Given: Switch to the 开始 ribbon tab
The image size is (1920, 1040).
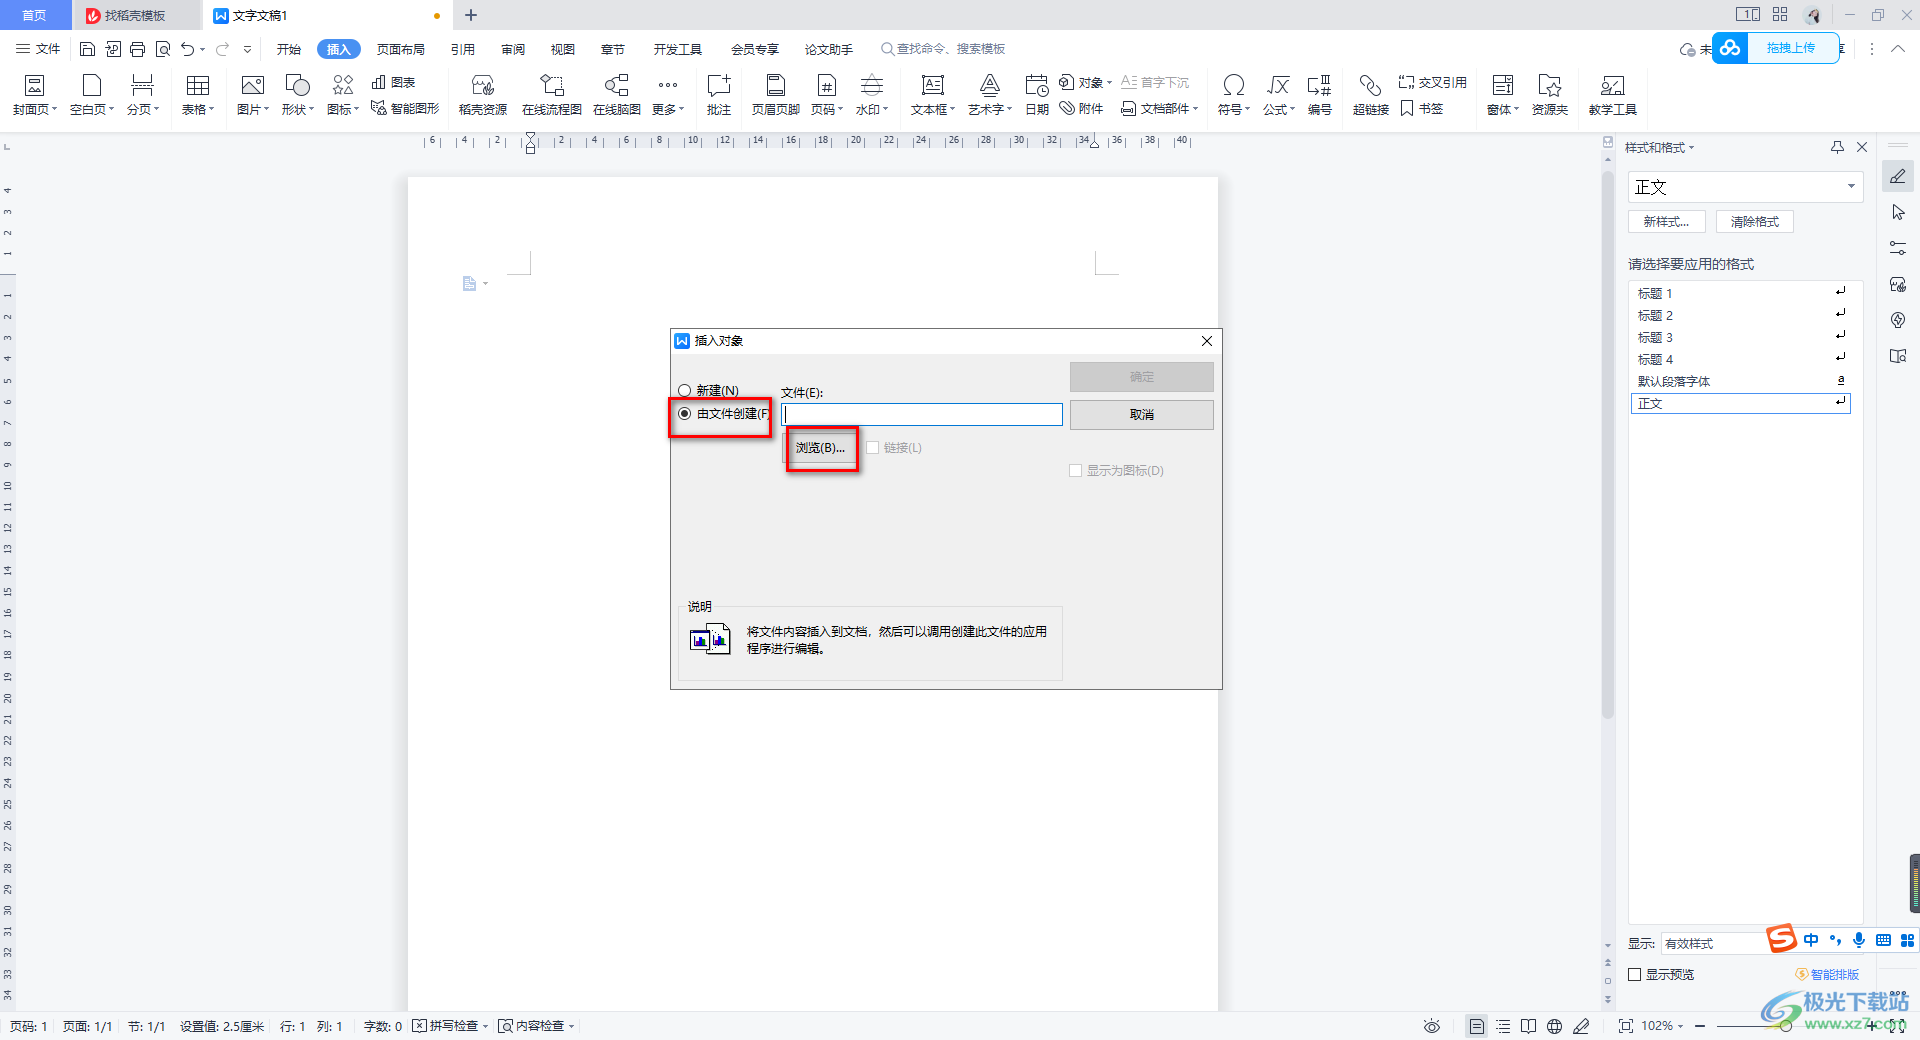Looking at the screenshot, I should coord(289,49).
